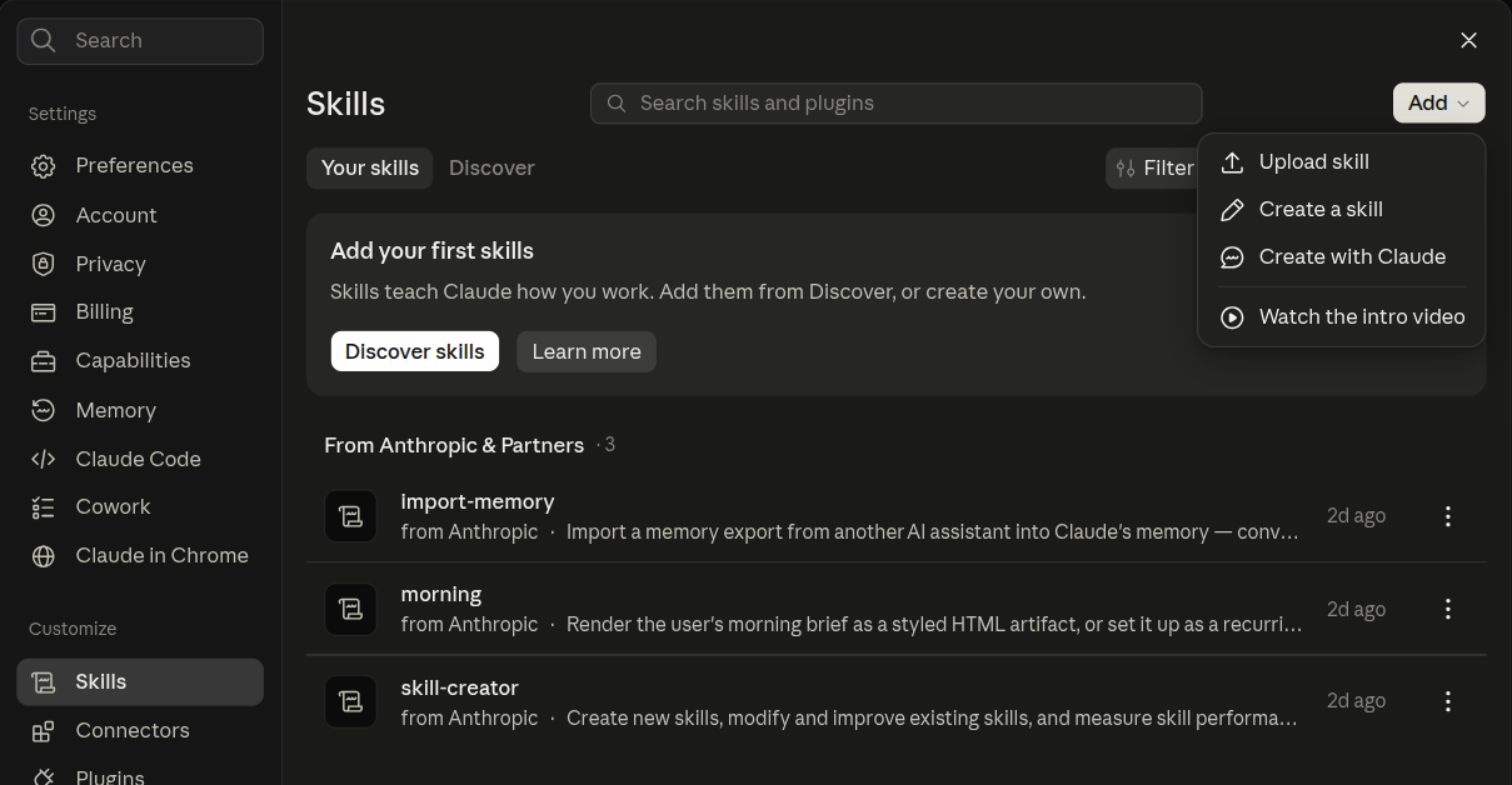The height and width of the screenshot is (785, 1512).
Task: Collapse the Add dropdown button
Action: point(1439,103)
